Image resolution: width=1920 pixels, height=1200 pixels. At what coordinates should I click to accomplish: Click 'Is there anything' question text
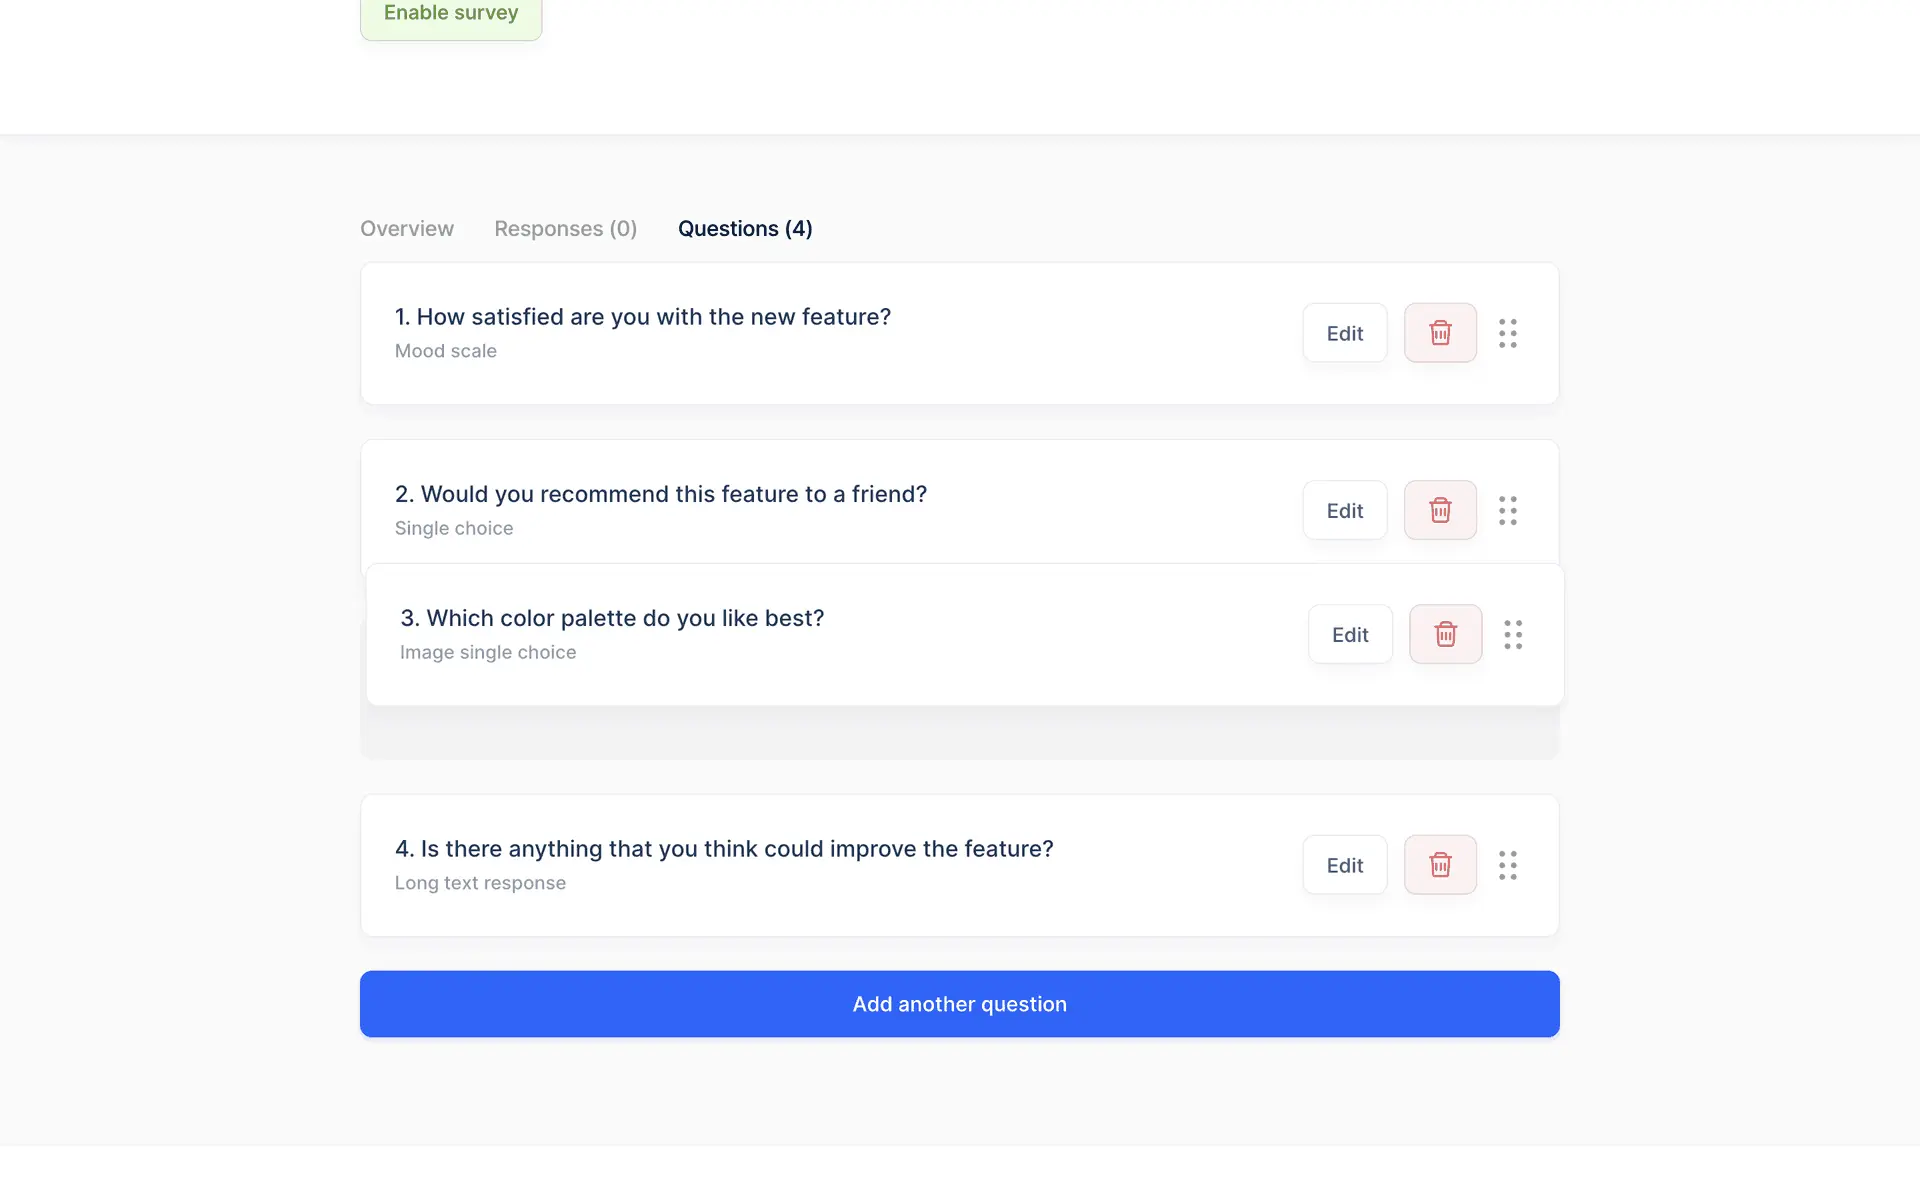click(723, 849)
